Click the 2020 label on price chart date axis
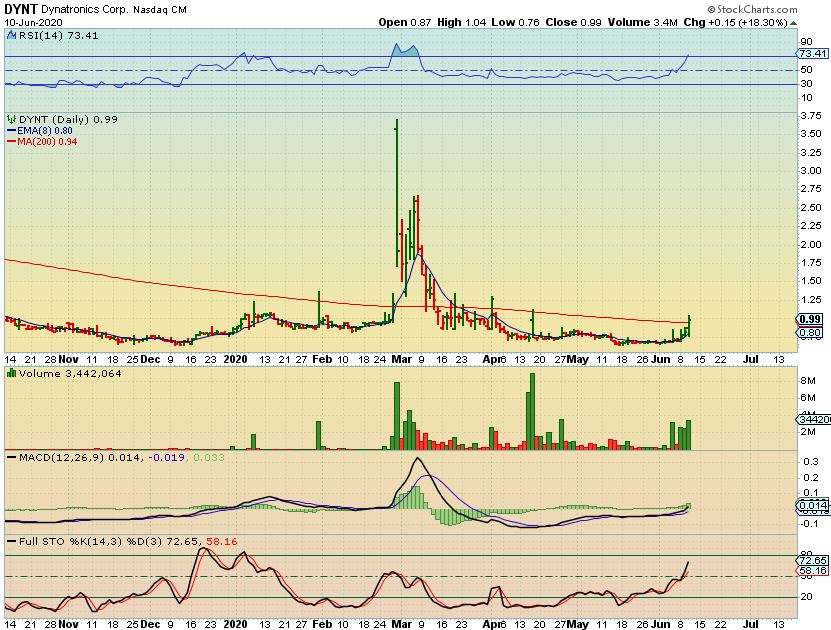The image size is (831, 630). point(235,359)
